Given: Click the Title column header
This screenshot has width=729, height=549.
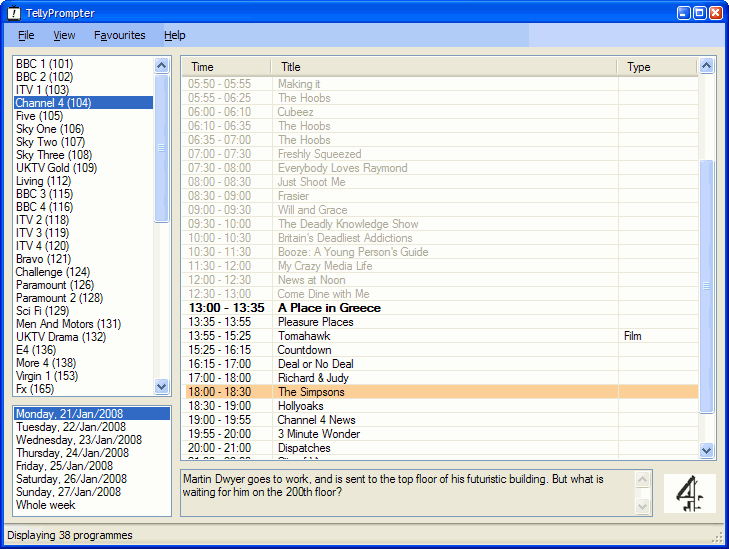Looking at the screenshot, I should tap(444, 67).
